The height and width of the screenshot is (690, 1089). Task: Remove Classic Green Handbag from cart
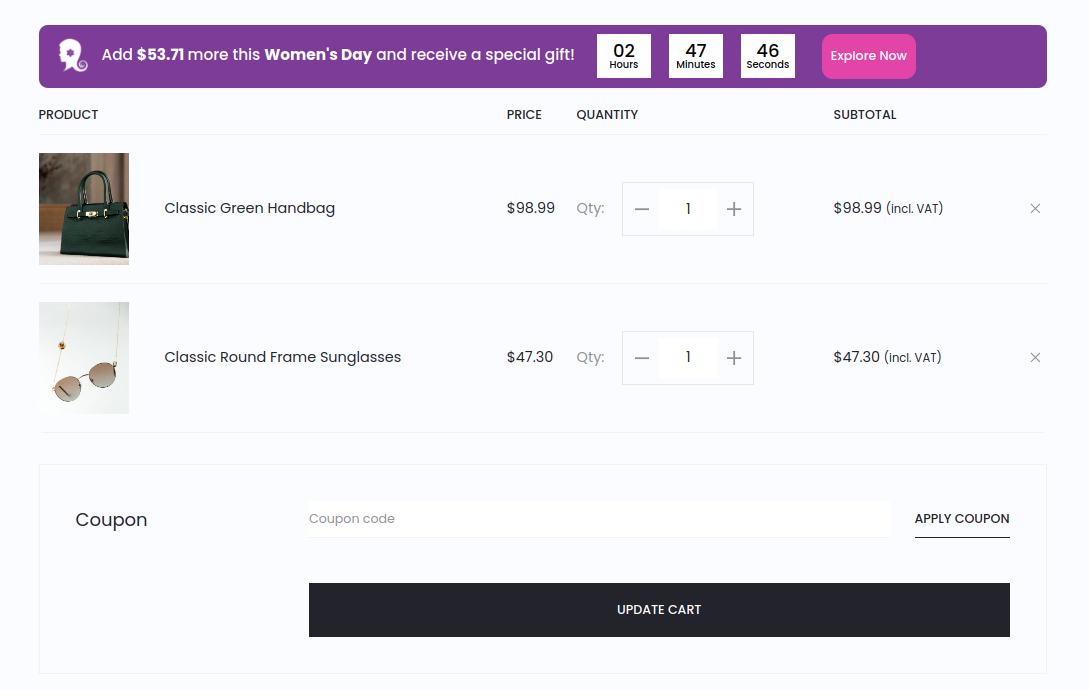click(1035, 209)
